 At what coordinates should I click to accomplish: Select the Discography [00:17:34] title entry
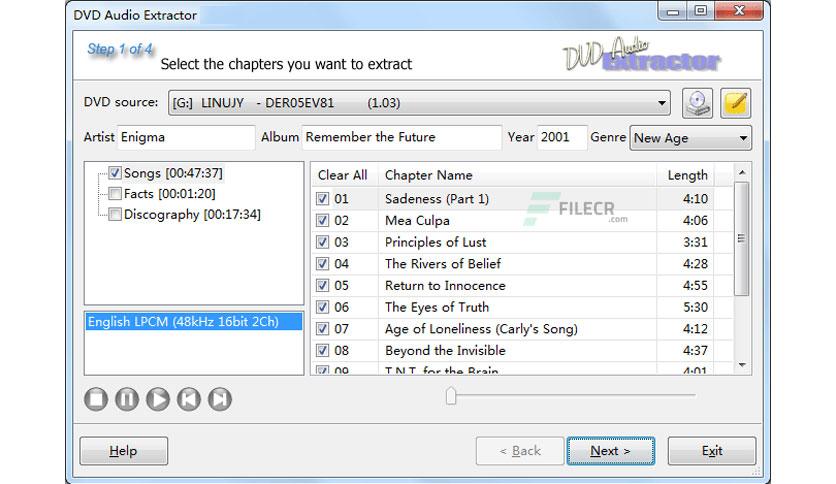point(192,214)
